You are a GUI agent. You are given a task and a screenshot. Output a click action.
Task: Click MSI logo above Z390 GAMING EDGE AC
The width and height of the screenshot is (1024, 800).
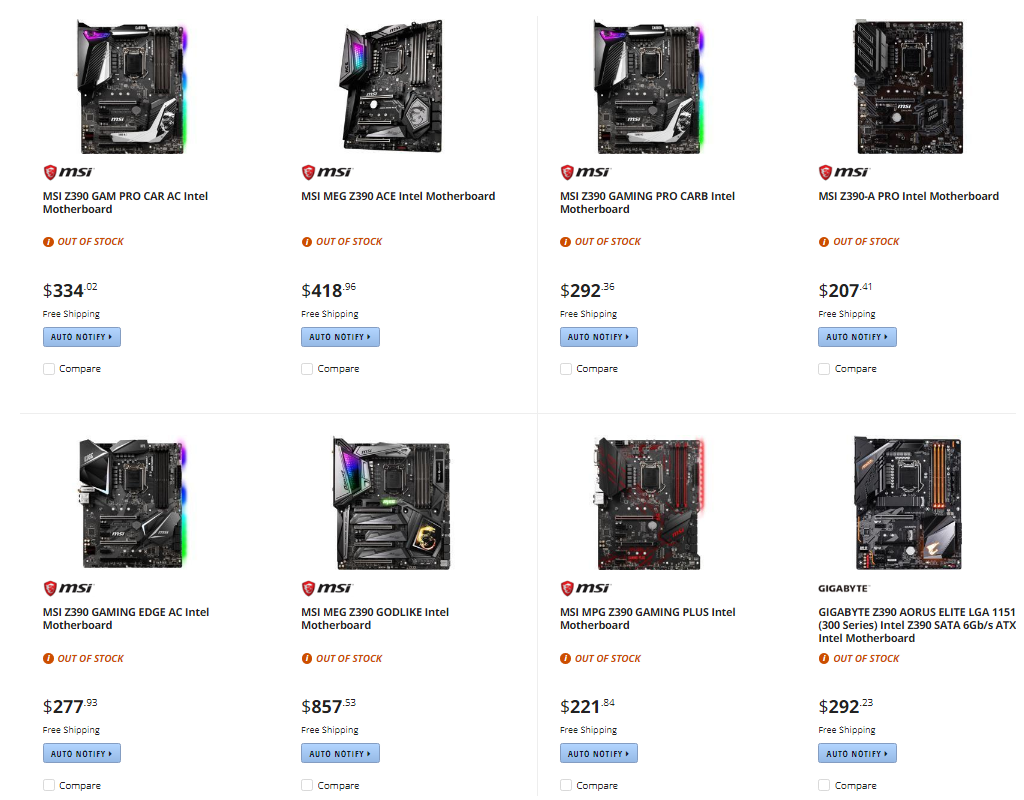pyautogui.click(x=68, y=588)
